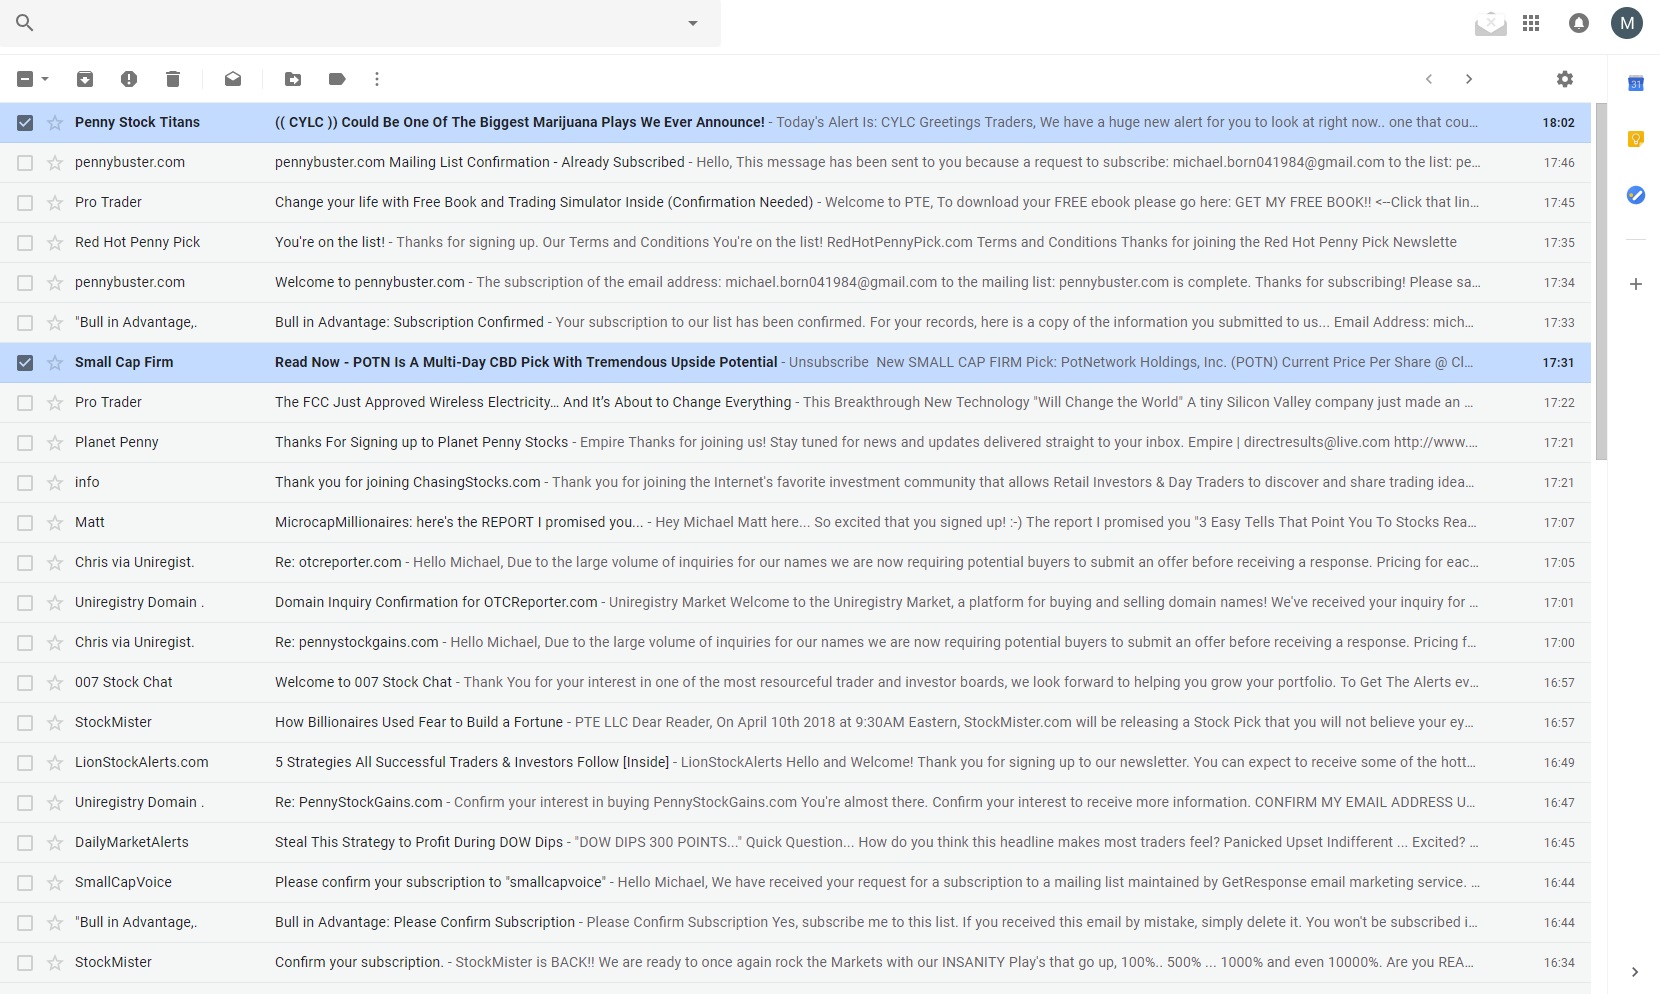Open 'Re: otcreporter.com' email
The height and width of the screenshot is (994, 1660).
coord(795,563)
